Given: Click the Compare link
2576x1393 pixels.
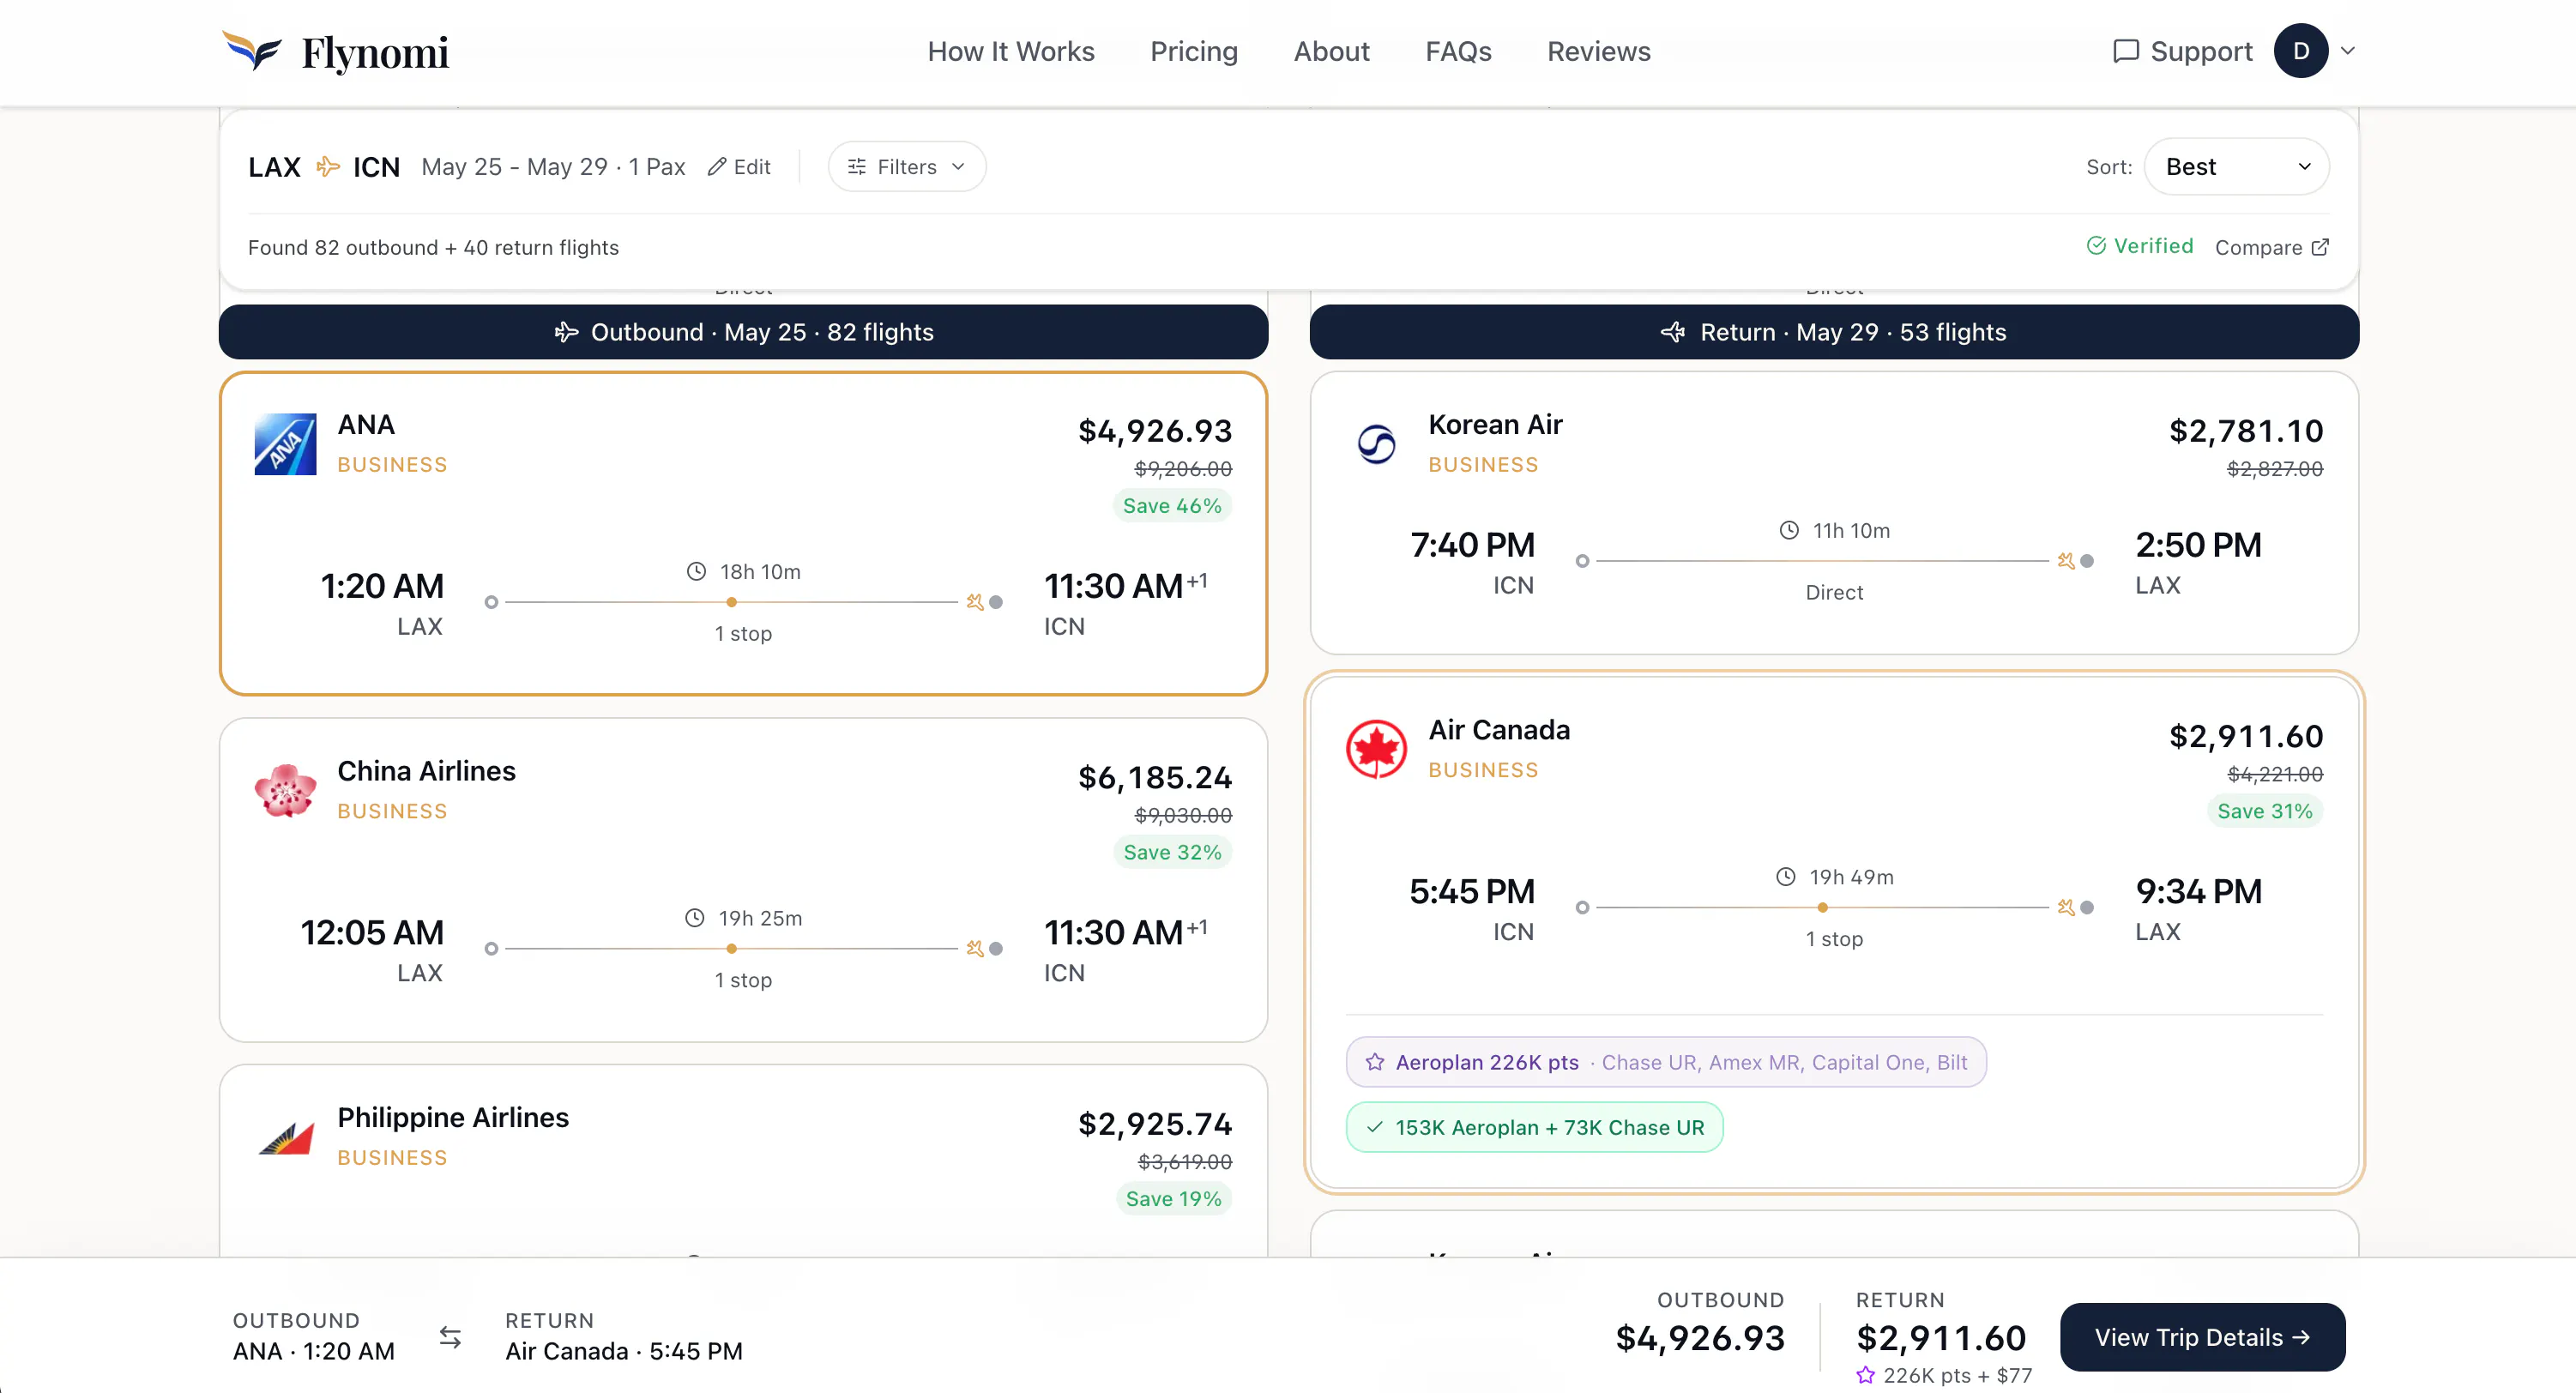Looking at the screenshot, I should [2272, 247].
